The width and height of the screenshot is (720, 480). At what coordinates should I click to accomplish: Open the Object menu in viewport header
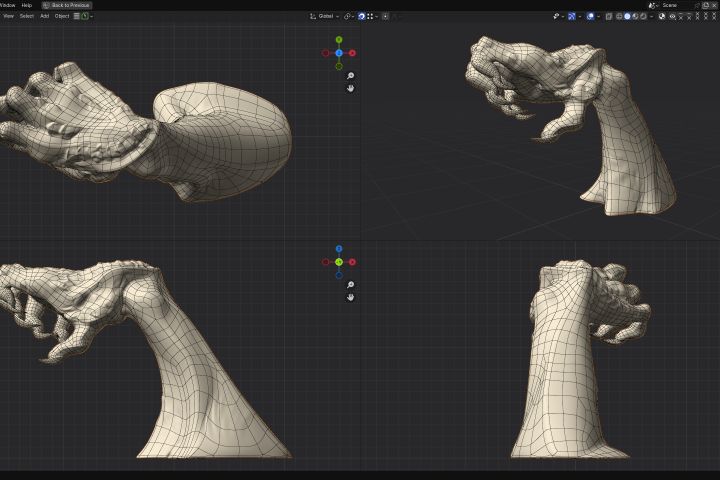point(62,16)
